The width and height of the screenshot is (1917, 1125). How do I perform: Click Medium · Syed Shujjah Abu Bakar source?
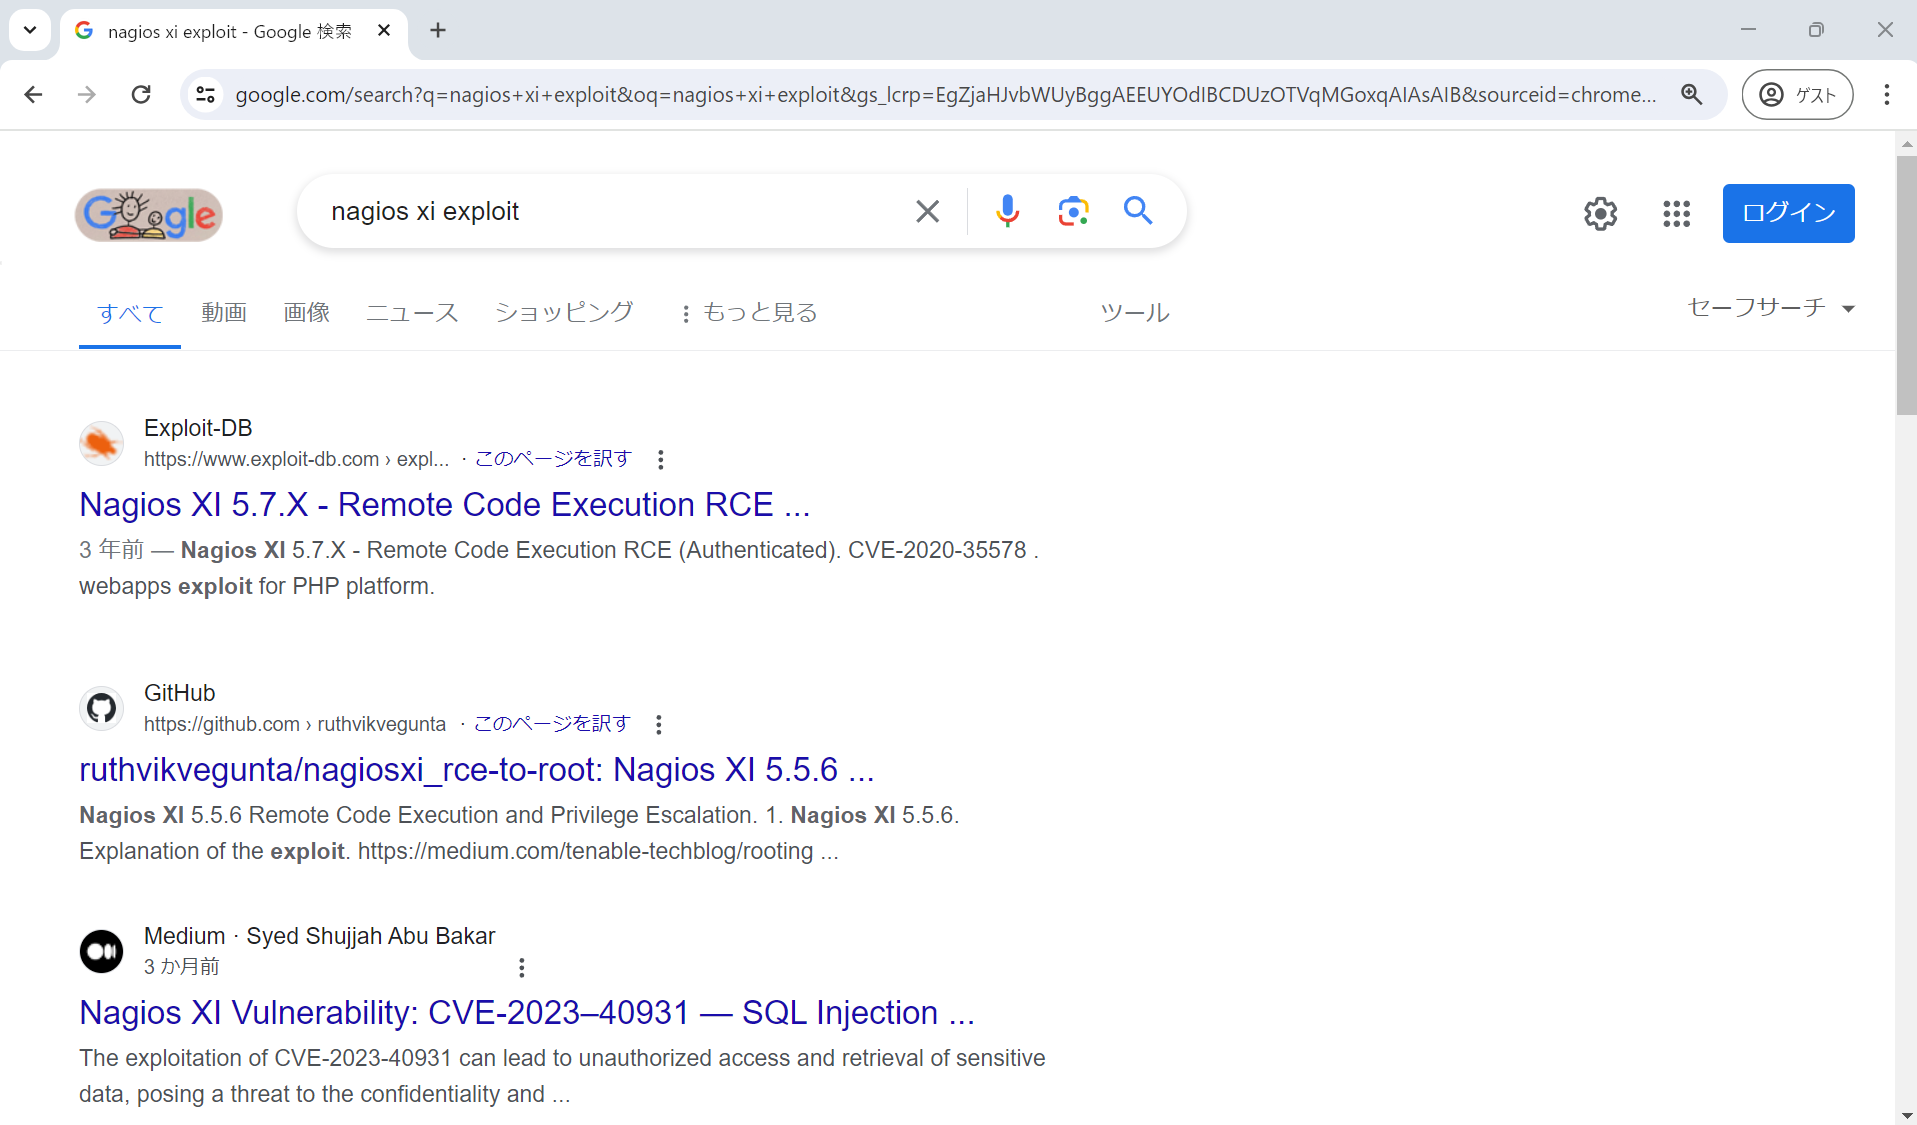pyautogui.click(x=320, y=936)
